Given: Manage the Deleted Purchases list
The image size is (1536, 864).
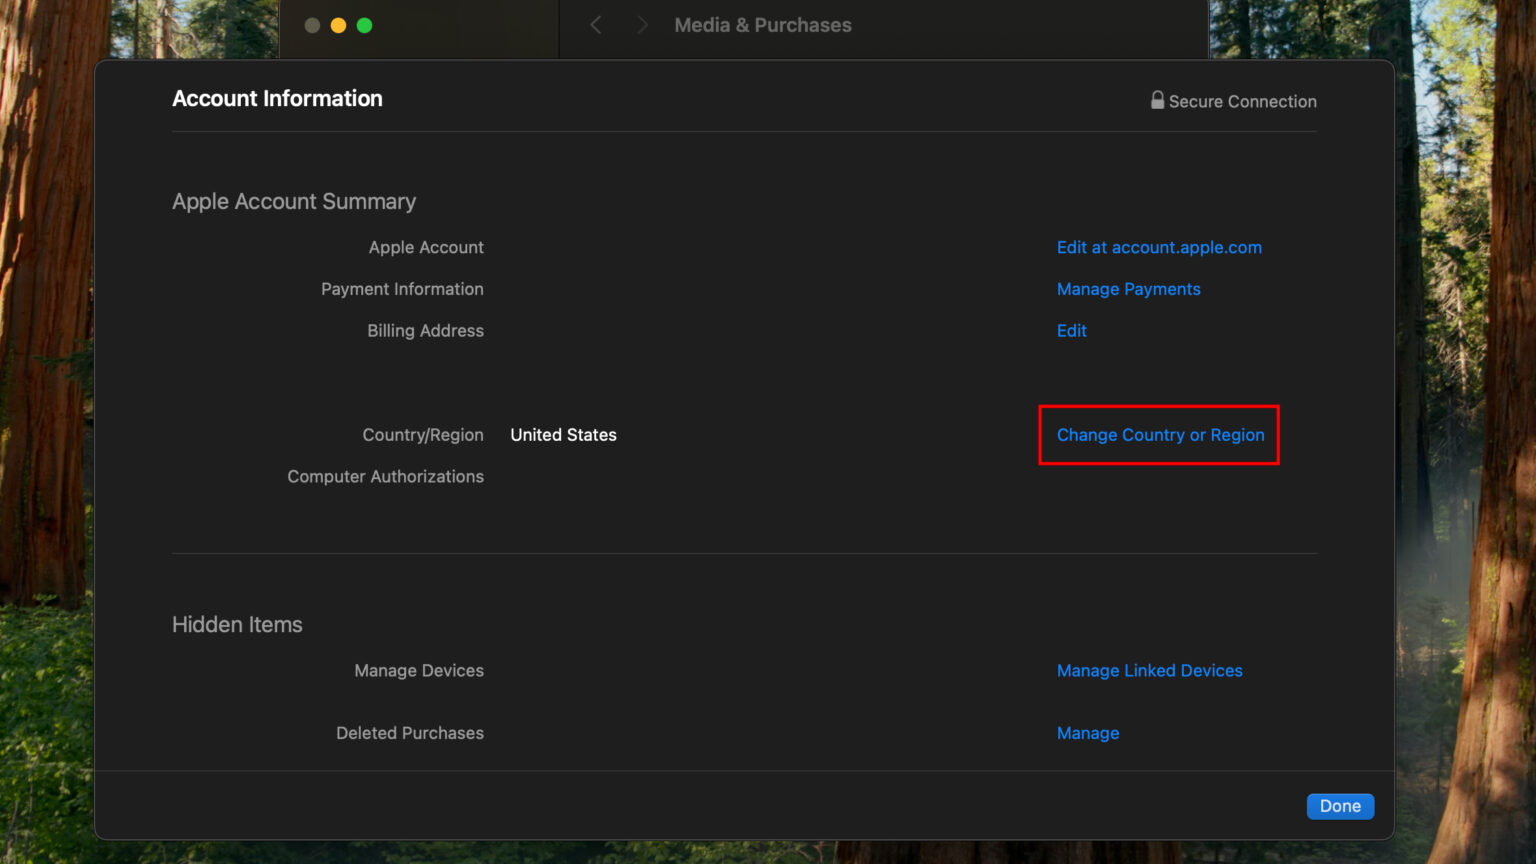Looking at the screenshot, I should pyautogui.click(x=1088, y=733).
